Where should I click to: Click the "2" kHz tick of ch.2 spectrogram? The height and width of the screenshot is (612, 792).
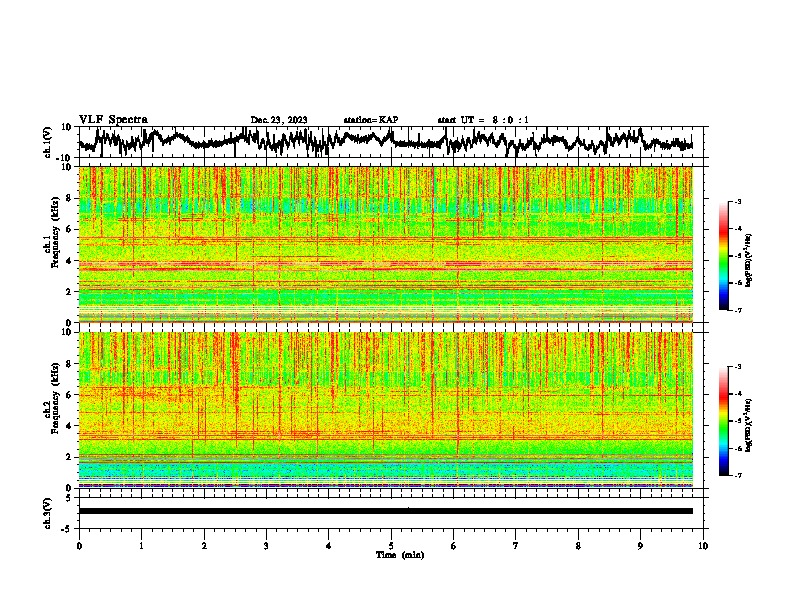click(x=70, y=457)
